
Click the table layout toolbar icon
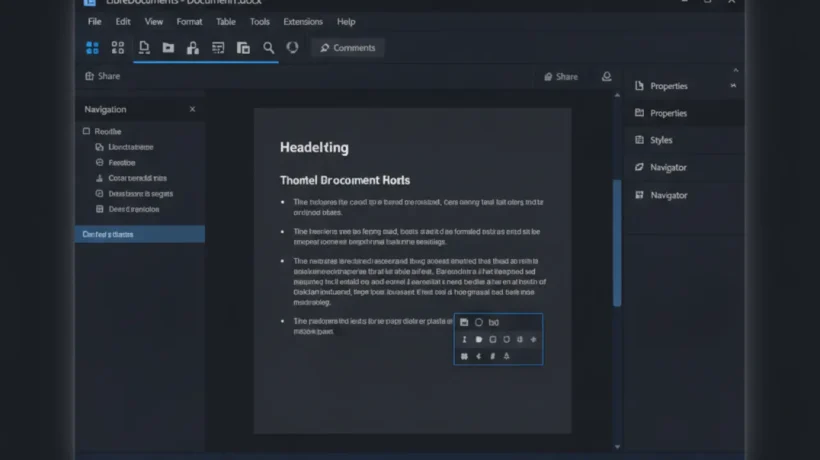218,48
